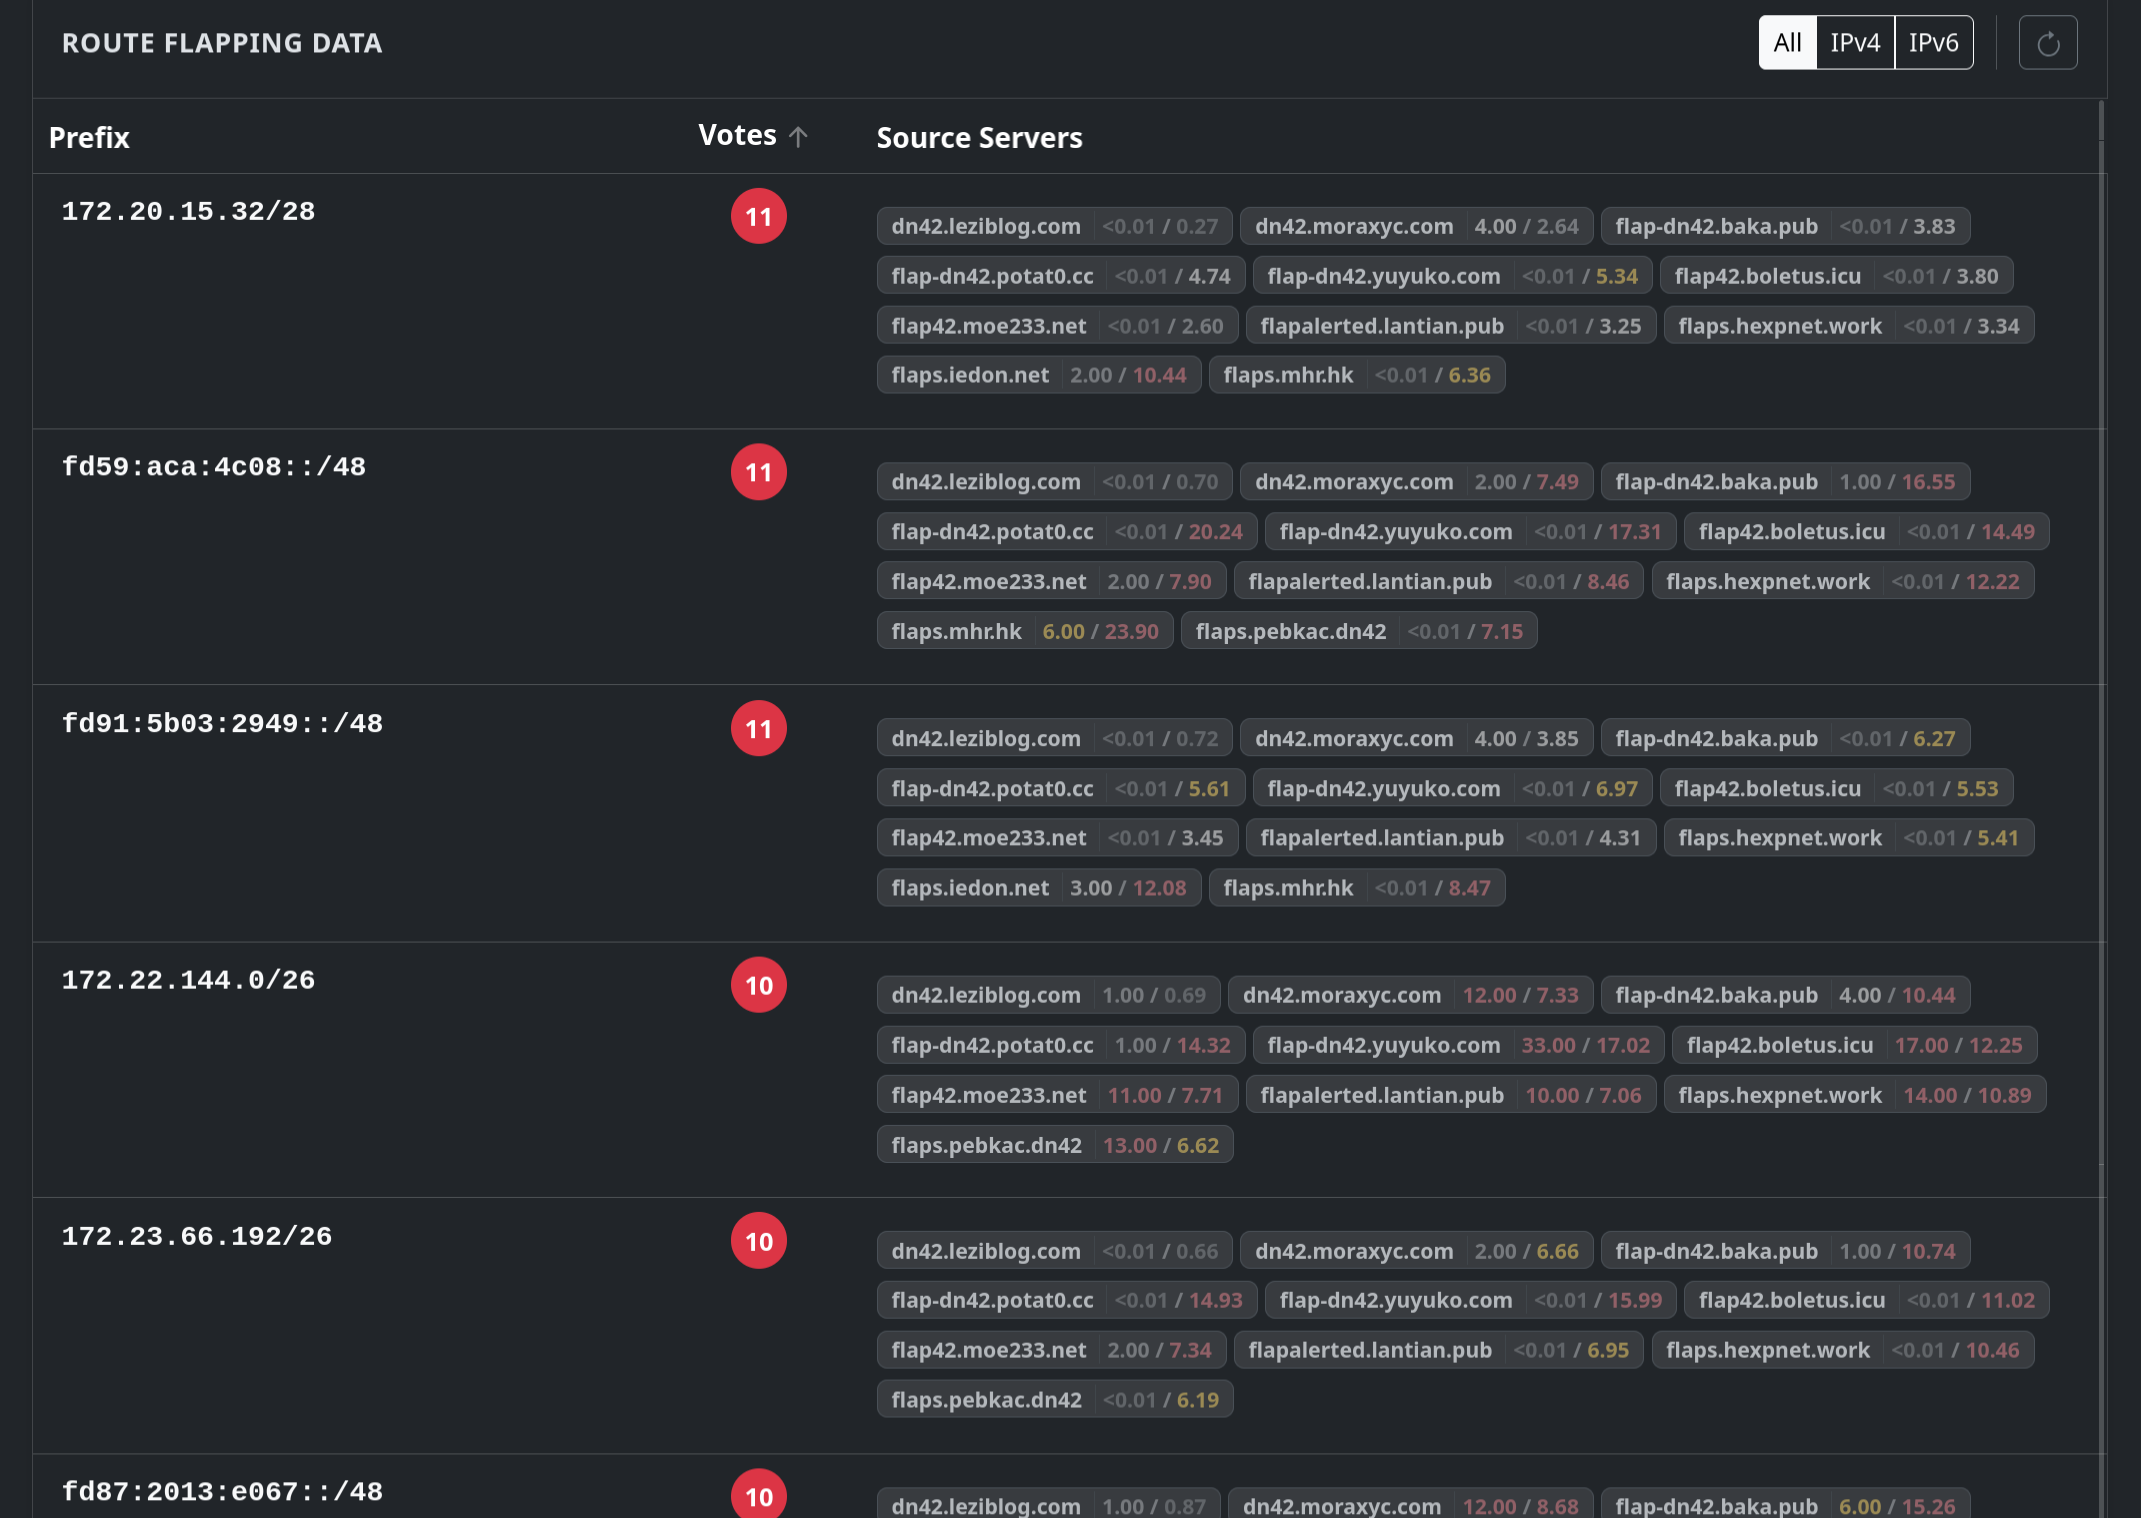Click flap-dn42.yuyuko.com 33.00 / 17.02 tag
This screenshot has height=1518, width=2141.
[x=1457, y=1045]
